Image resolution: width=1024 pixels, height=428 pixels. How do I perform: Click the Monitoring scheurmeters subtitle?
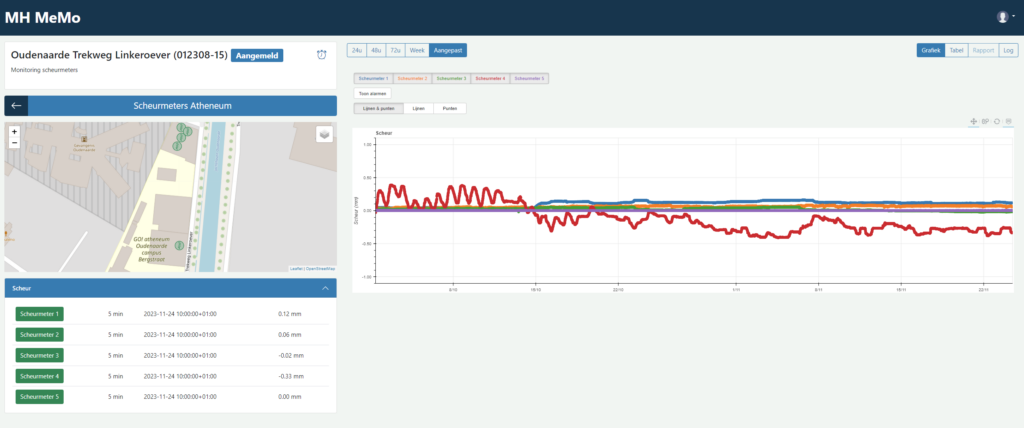(x=44, y=70)
